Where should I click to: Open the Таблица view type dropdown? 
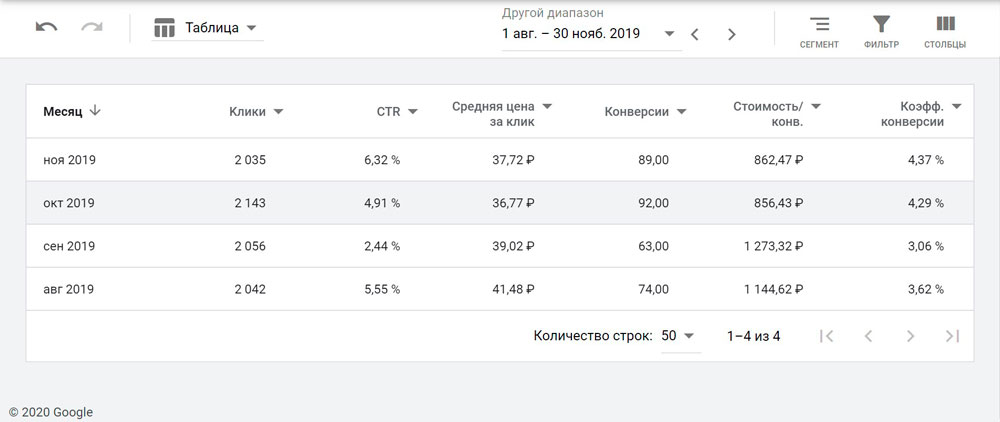pyautogui.click(x=206, y=28)
